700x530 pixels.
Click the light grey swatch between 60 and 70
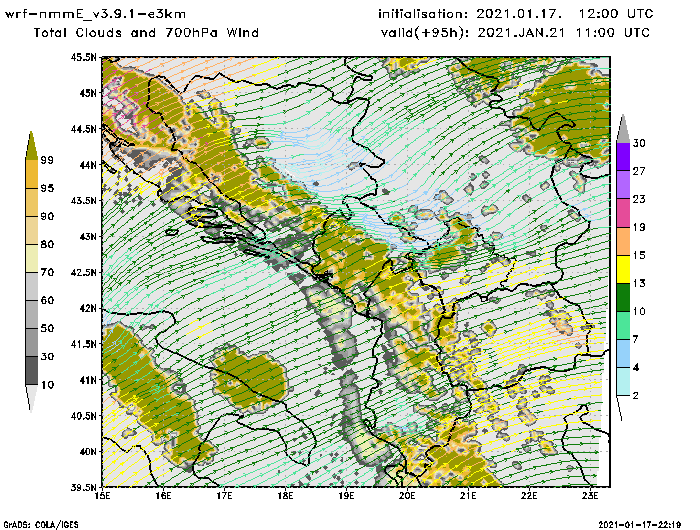(x=32, y=287)
